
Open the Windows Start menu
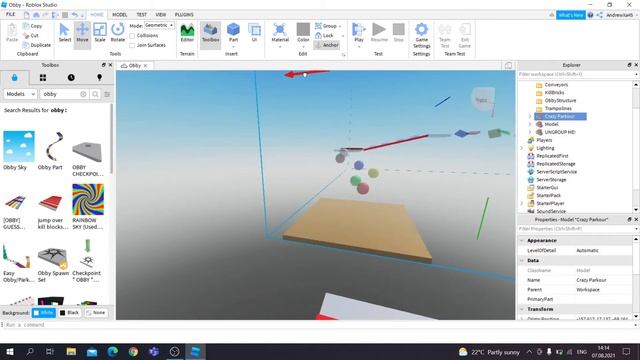coord(10,352)
